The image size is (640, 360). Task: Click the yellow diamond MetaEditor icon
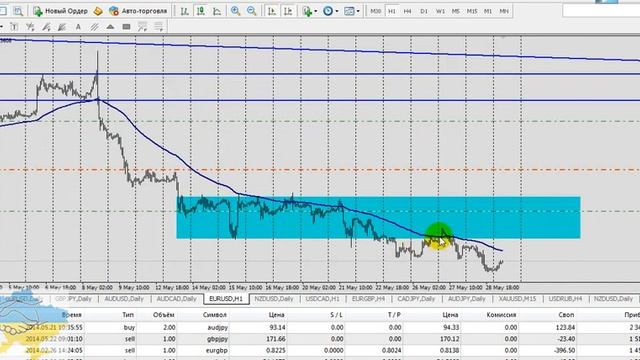98,11
